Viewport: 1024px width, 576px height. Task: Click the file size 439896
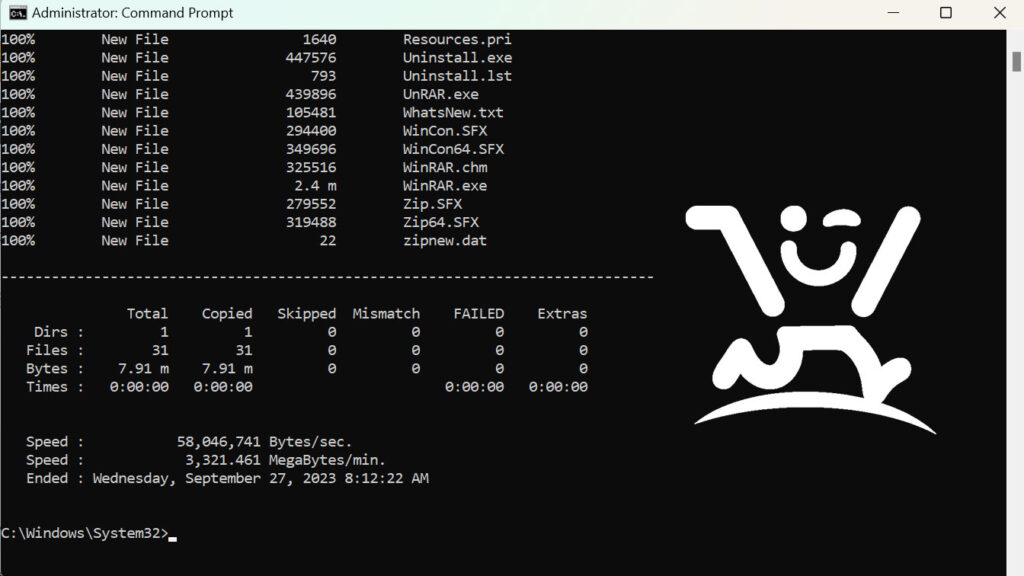pyautogui.click(x=311, y=94)
